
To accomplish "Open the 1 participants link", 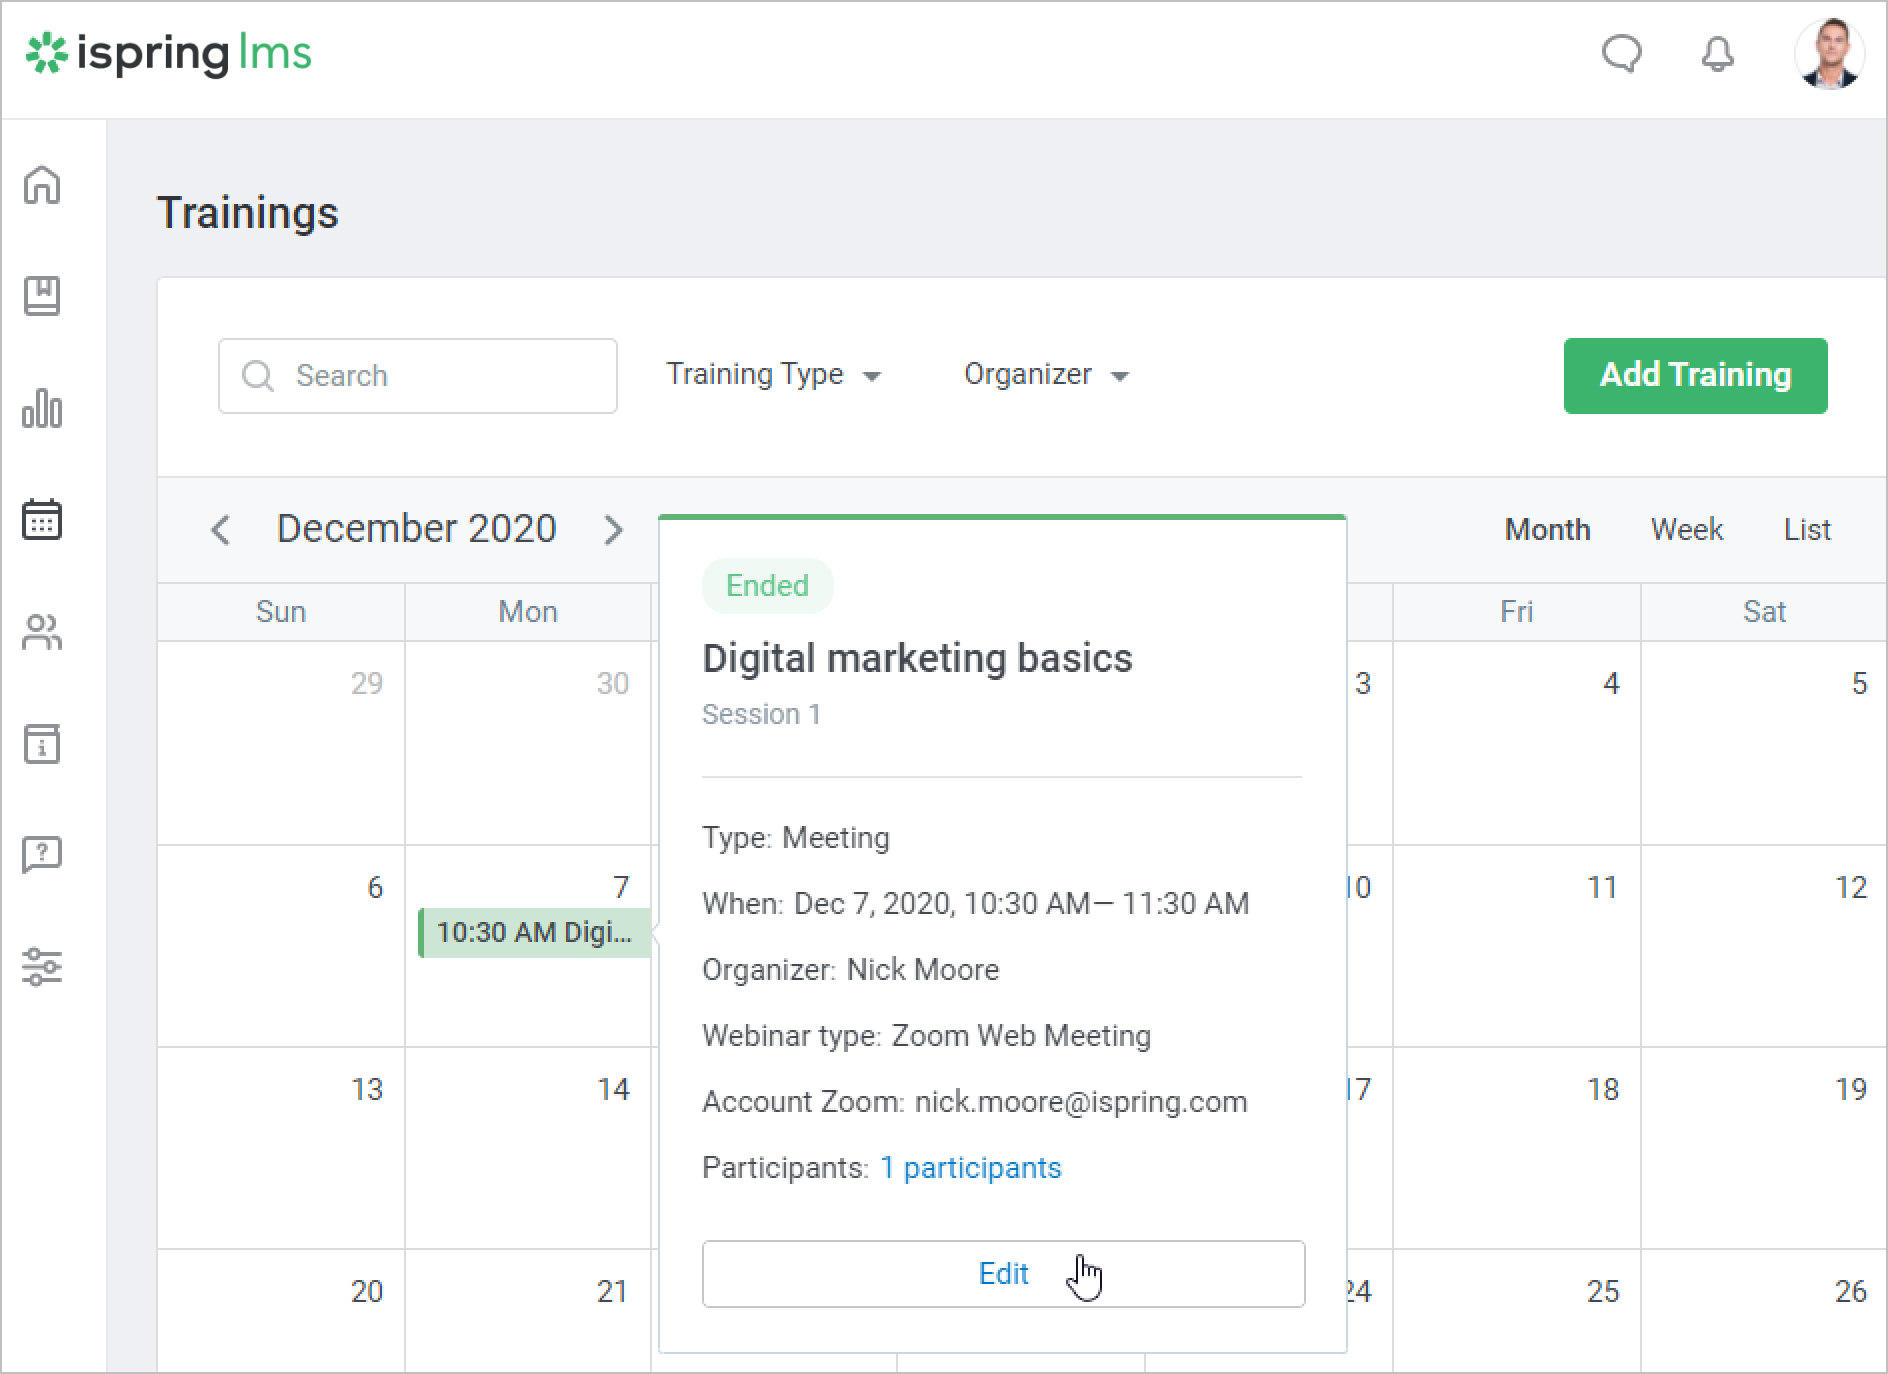I will 970,1168.
